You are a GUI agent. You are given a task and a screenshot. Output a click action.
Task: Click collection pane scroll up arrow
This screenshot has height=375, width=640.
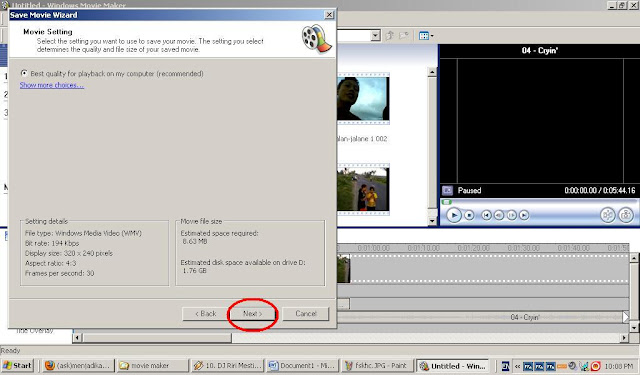coord(432,72)
